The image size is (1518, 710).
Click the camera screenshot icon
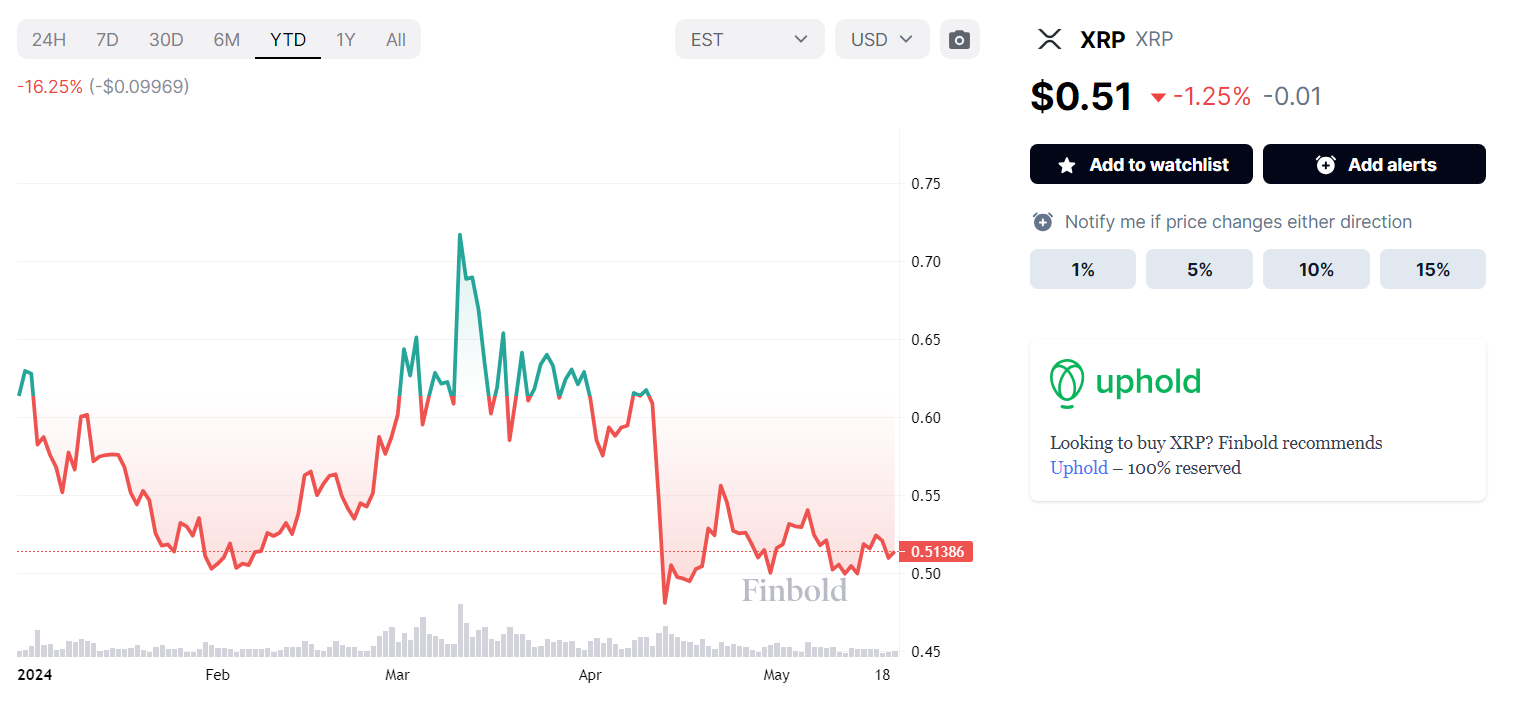[x=959, y=40]
